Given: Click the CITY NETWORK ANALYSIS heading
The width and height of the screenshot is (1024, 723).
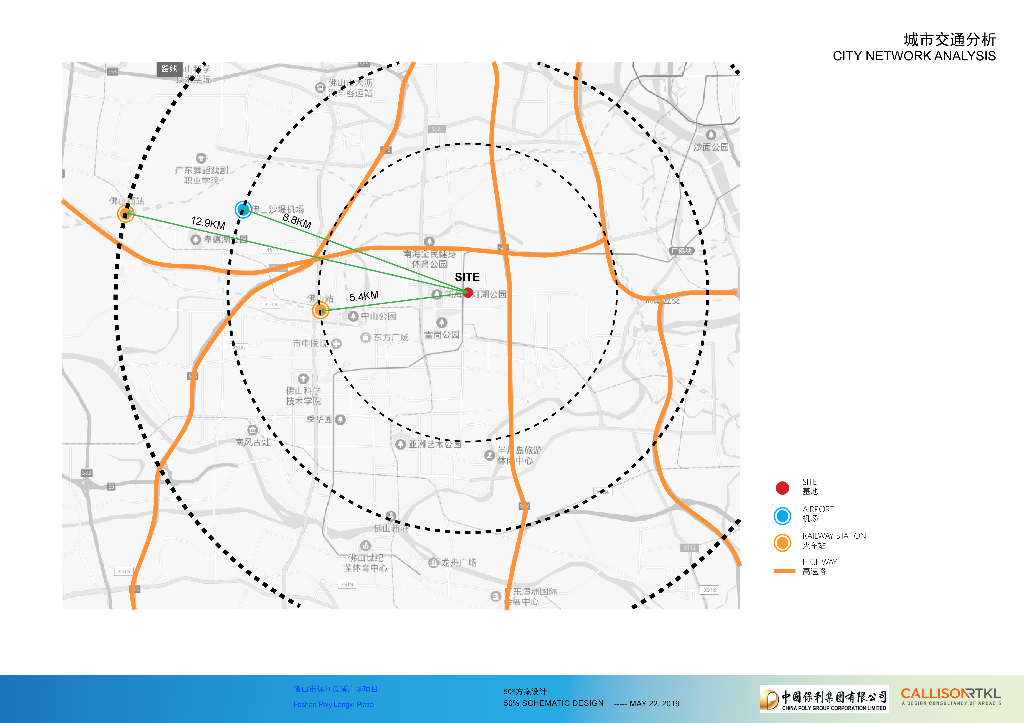Looking at the screenshot, I should click(914, 56).
